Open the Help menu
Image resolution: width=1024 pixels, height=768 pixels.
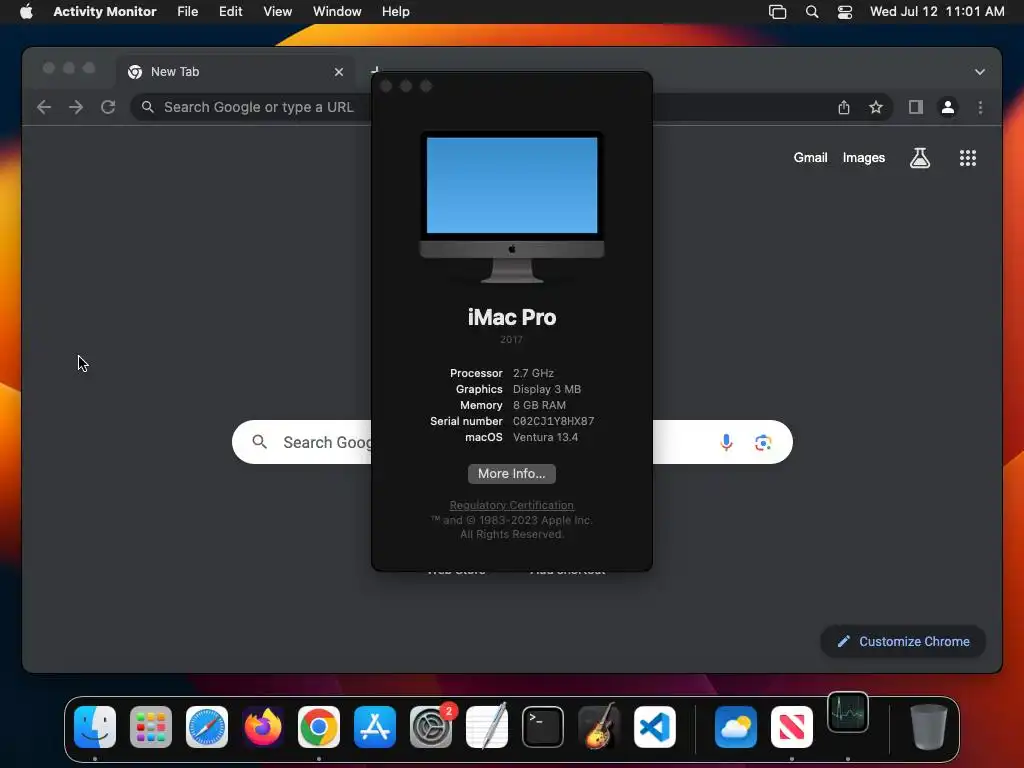[396, 12]
